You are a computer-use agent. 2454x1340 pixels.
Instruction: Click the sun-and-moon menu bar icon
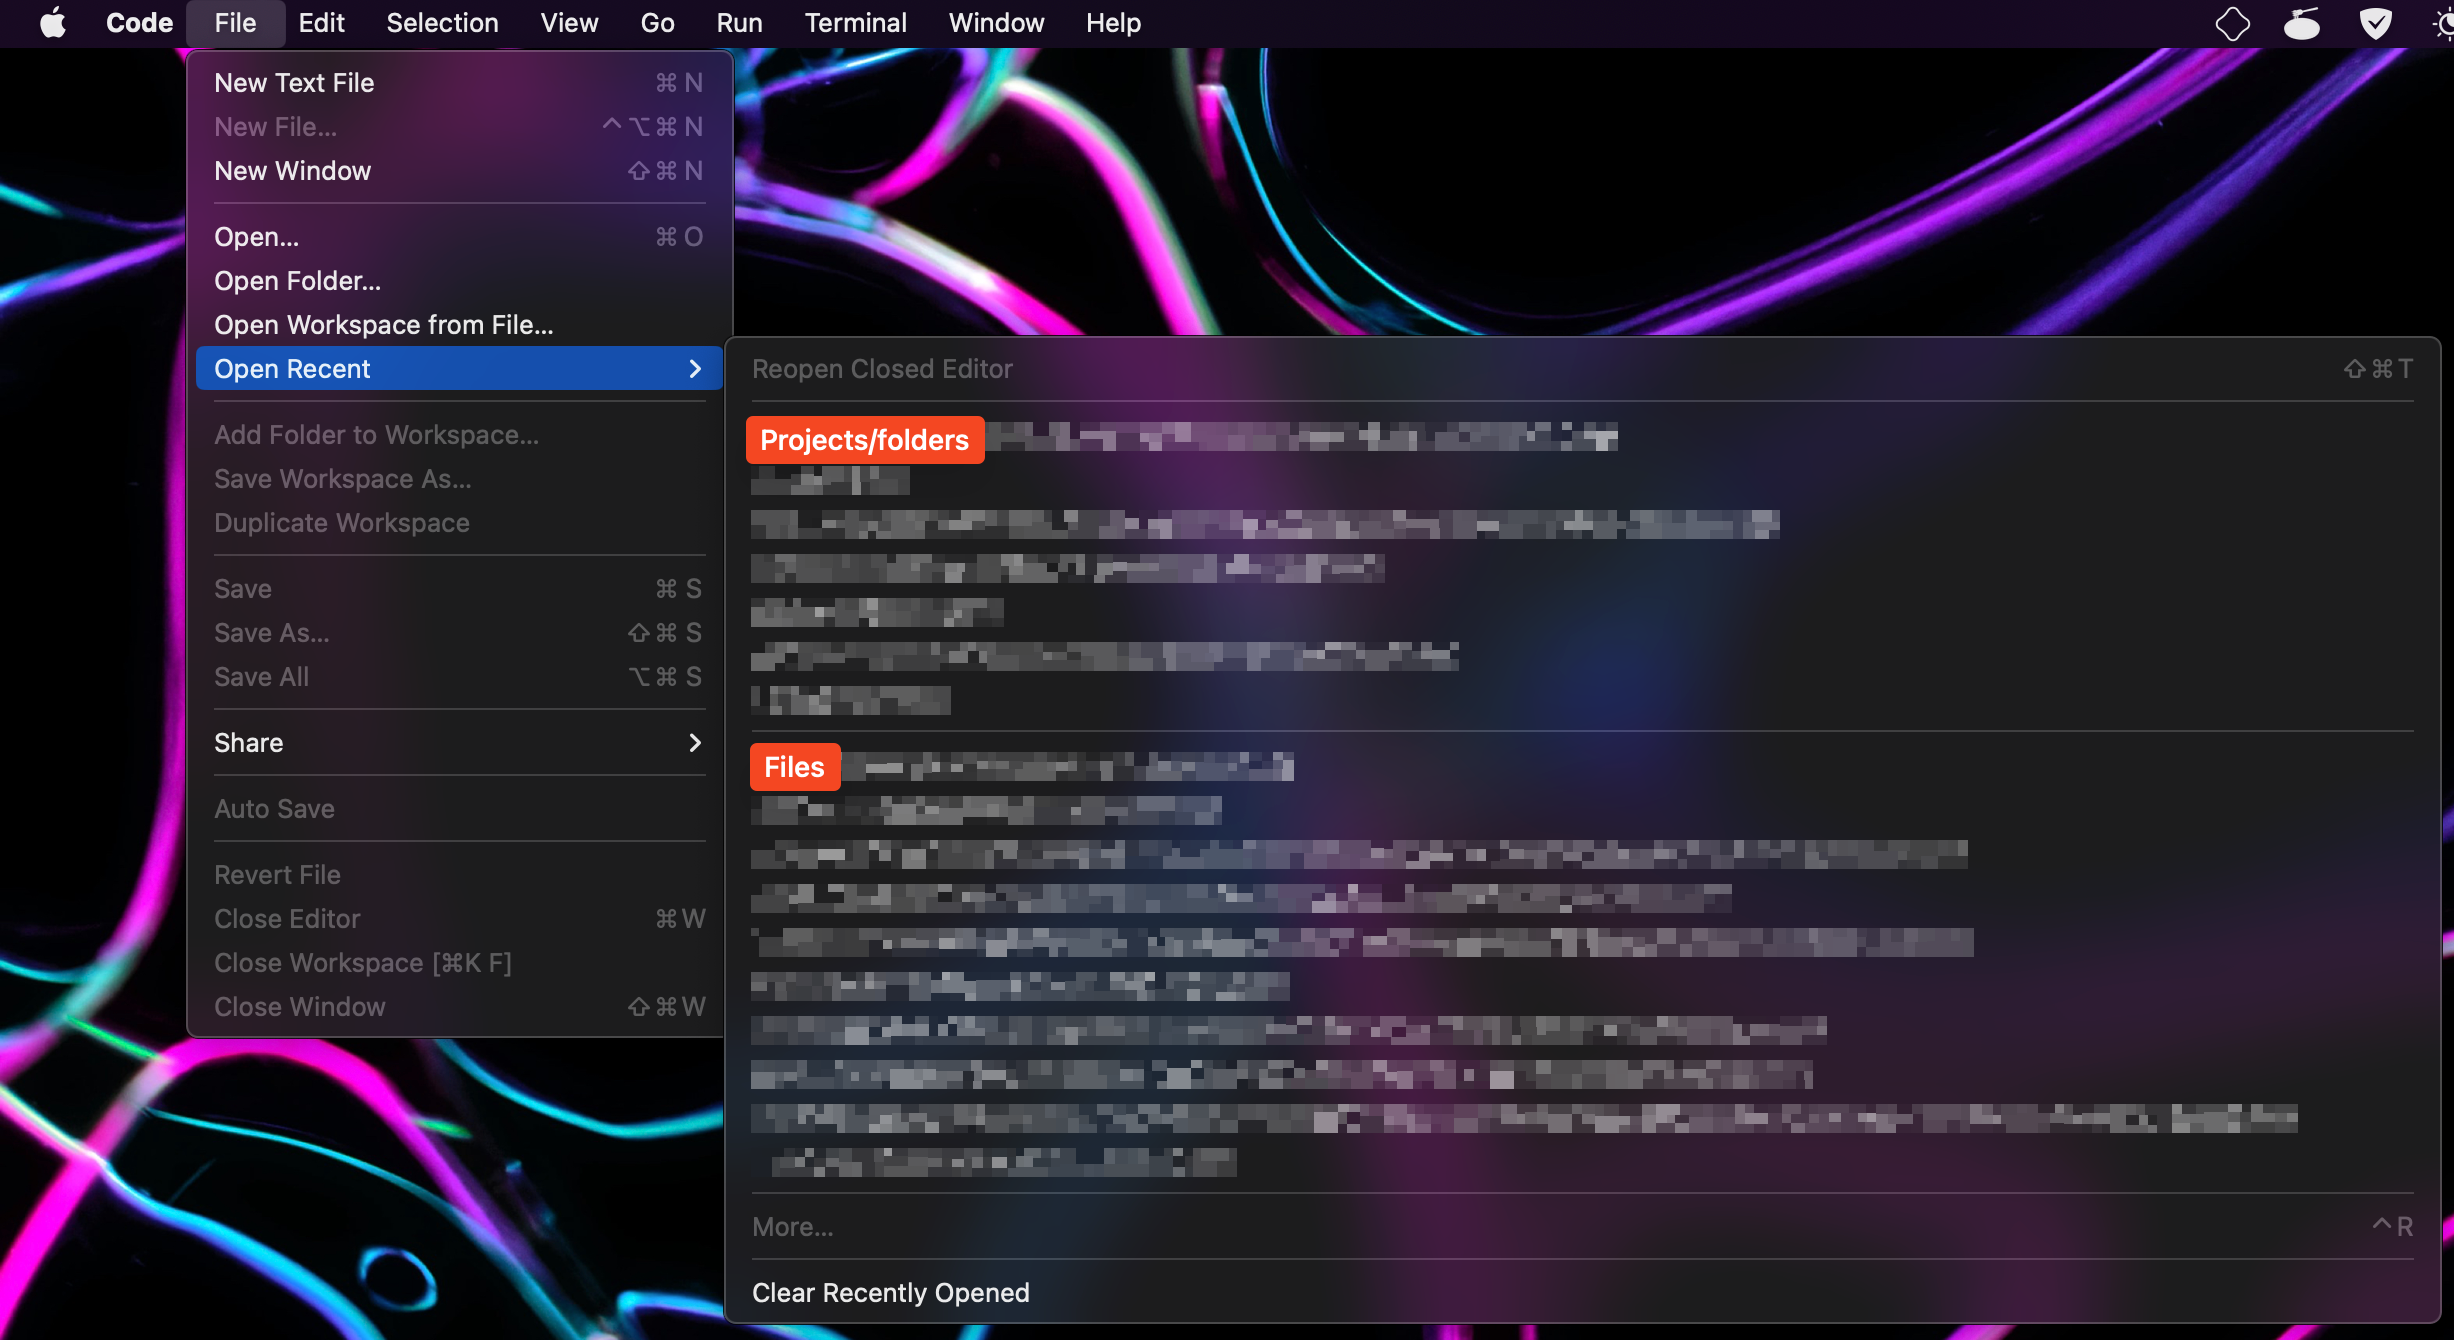click(2441, 23)
